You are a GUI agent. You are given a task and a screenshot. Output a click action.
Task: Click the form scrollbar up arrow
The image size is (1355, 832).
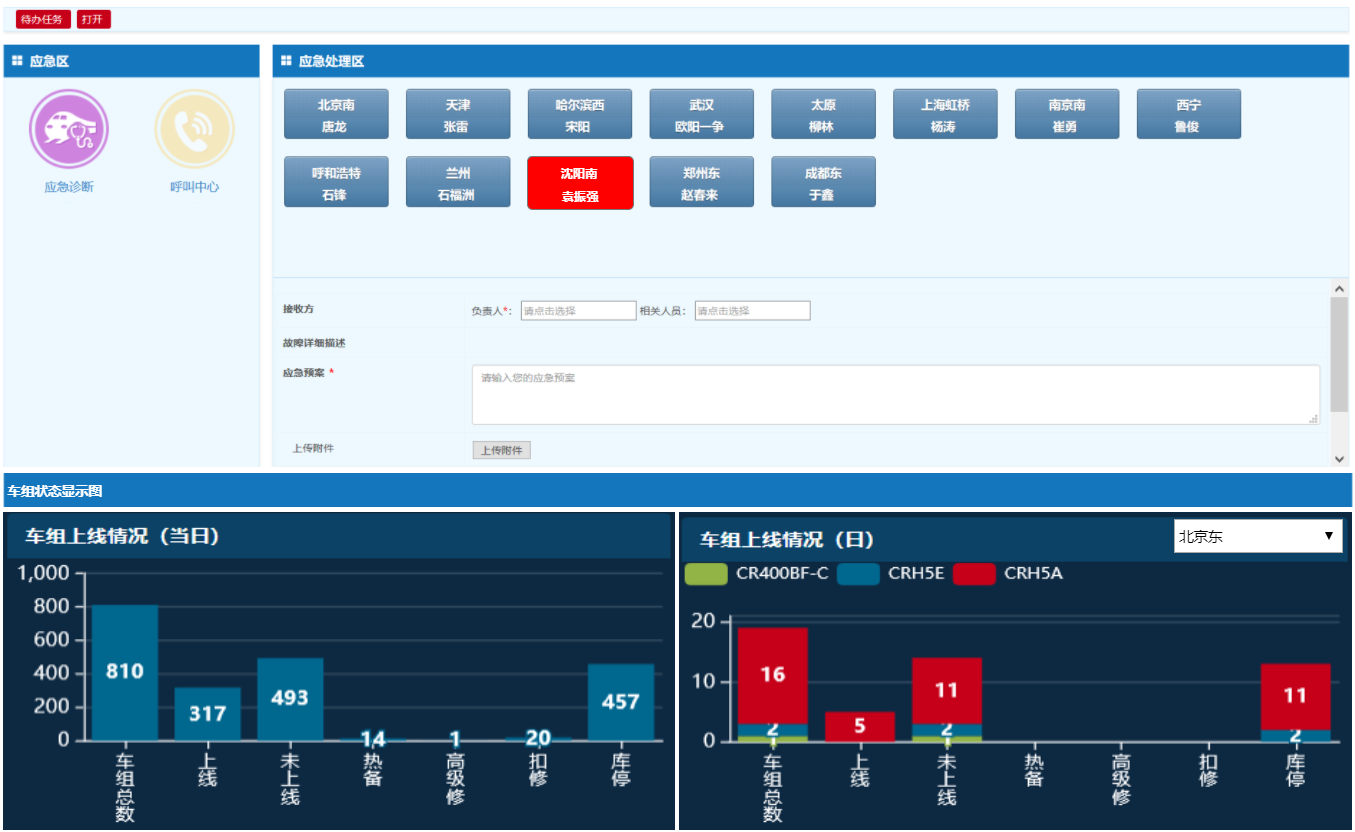(1339, 289)
